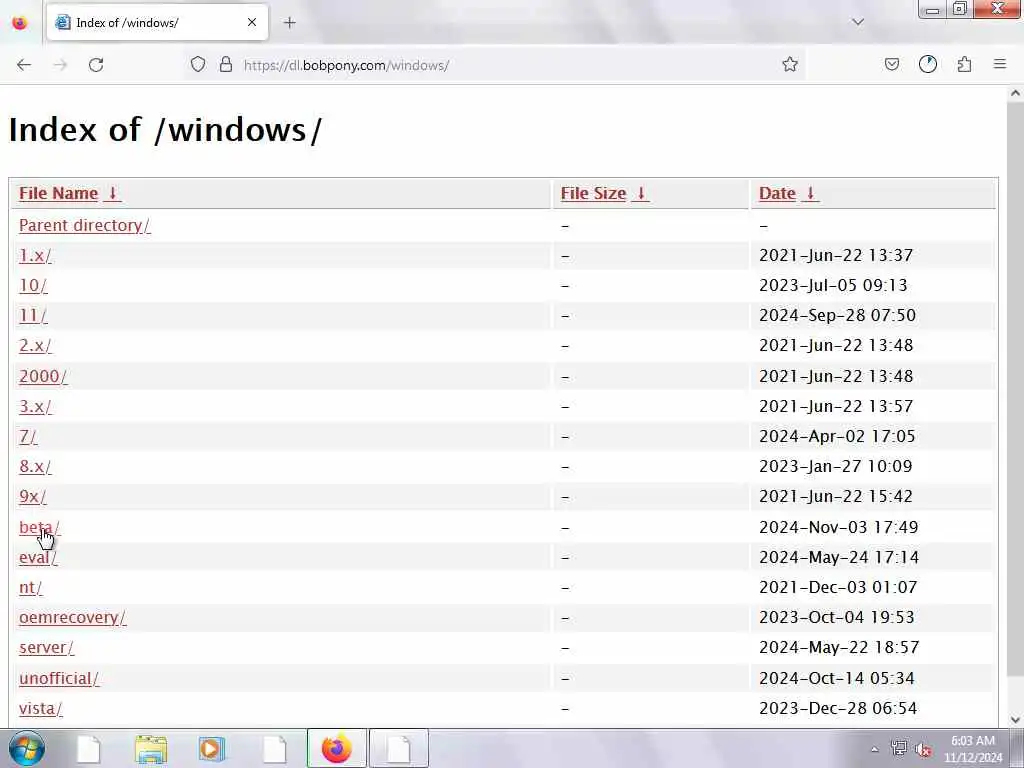Open a new tab with the plus button
This screenshot has width=1024, height=768.
point(290,23)
